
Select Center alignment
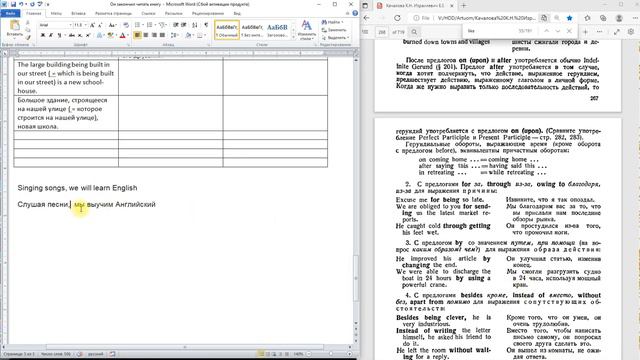(x=146, y=36)
